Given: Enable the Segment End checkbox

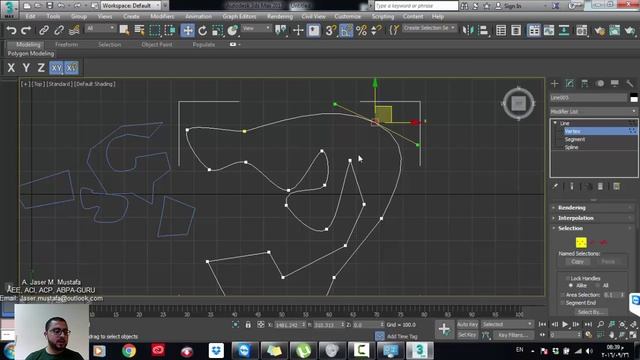Looking at the screenshot, I should 563,302.
